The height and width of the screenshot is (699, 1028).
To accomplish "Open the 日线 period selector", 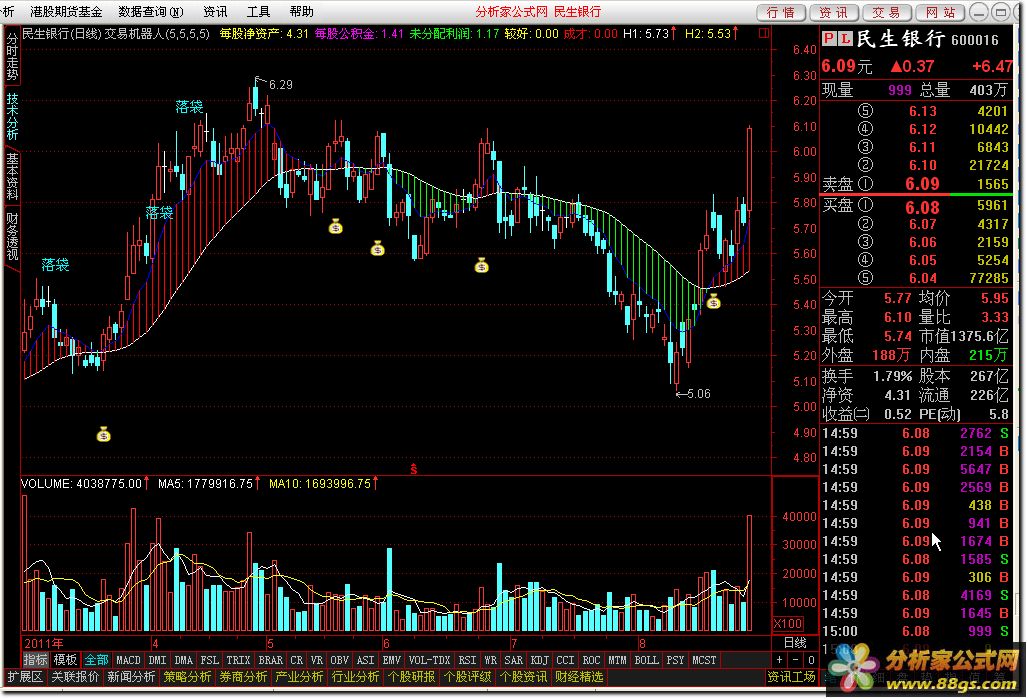I will 795,643.
